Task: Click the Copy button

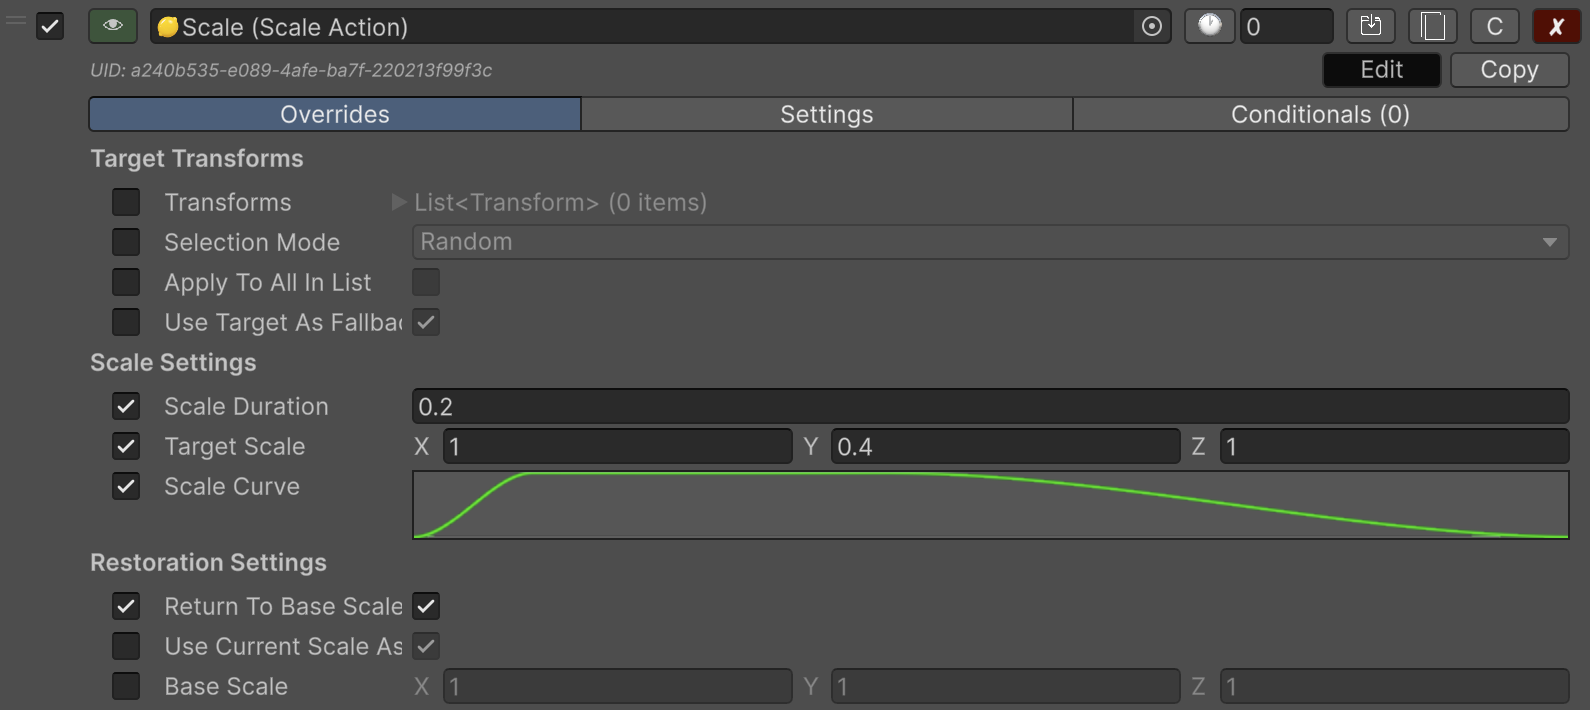Action: coord(1509,70)
